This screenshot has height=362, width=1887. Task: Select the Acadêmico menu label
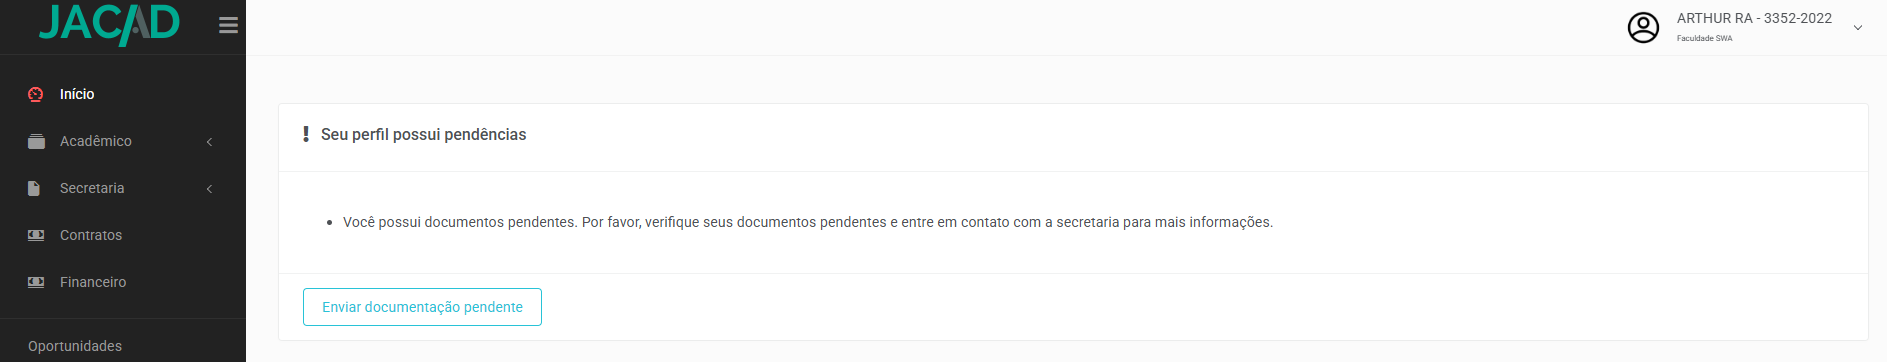[96, 141]
